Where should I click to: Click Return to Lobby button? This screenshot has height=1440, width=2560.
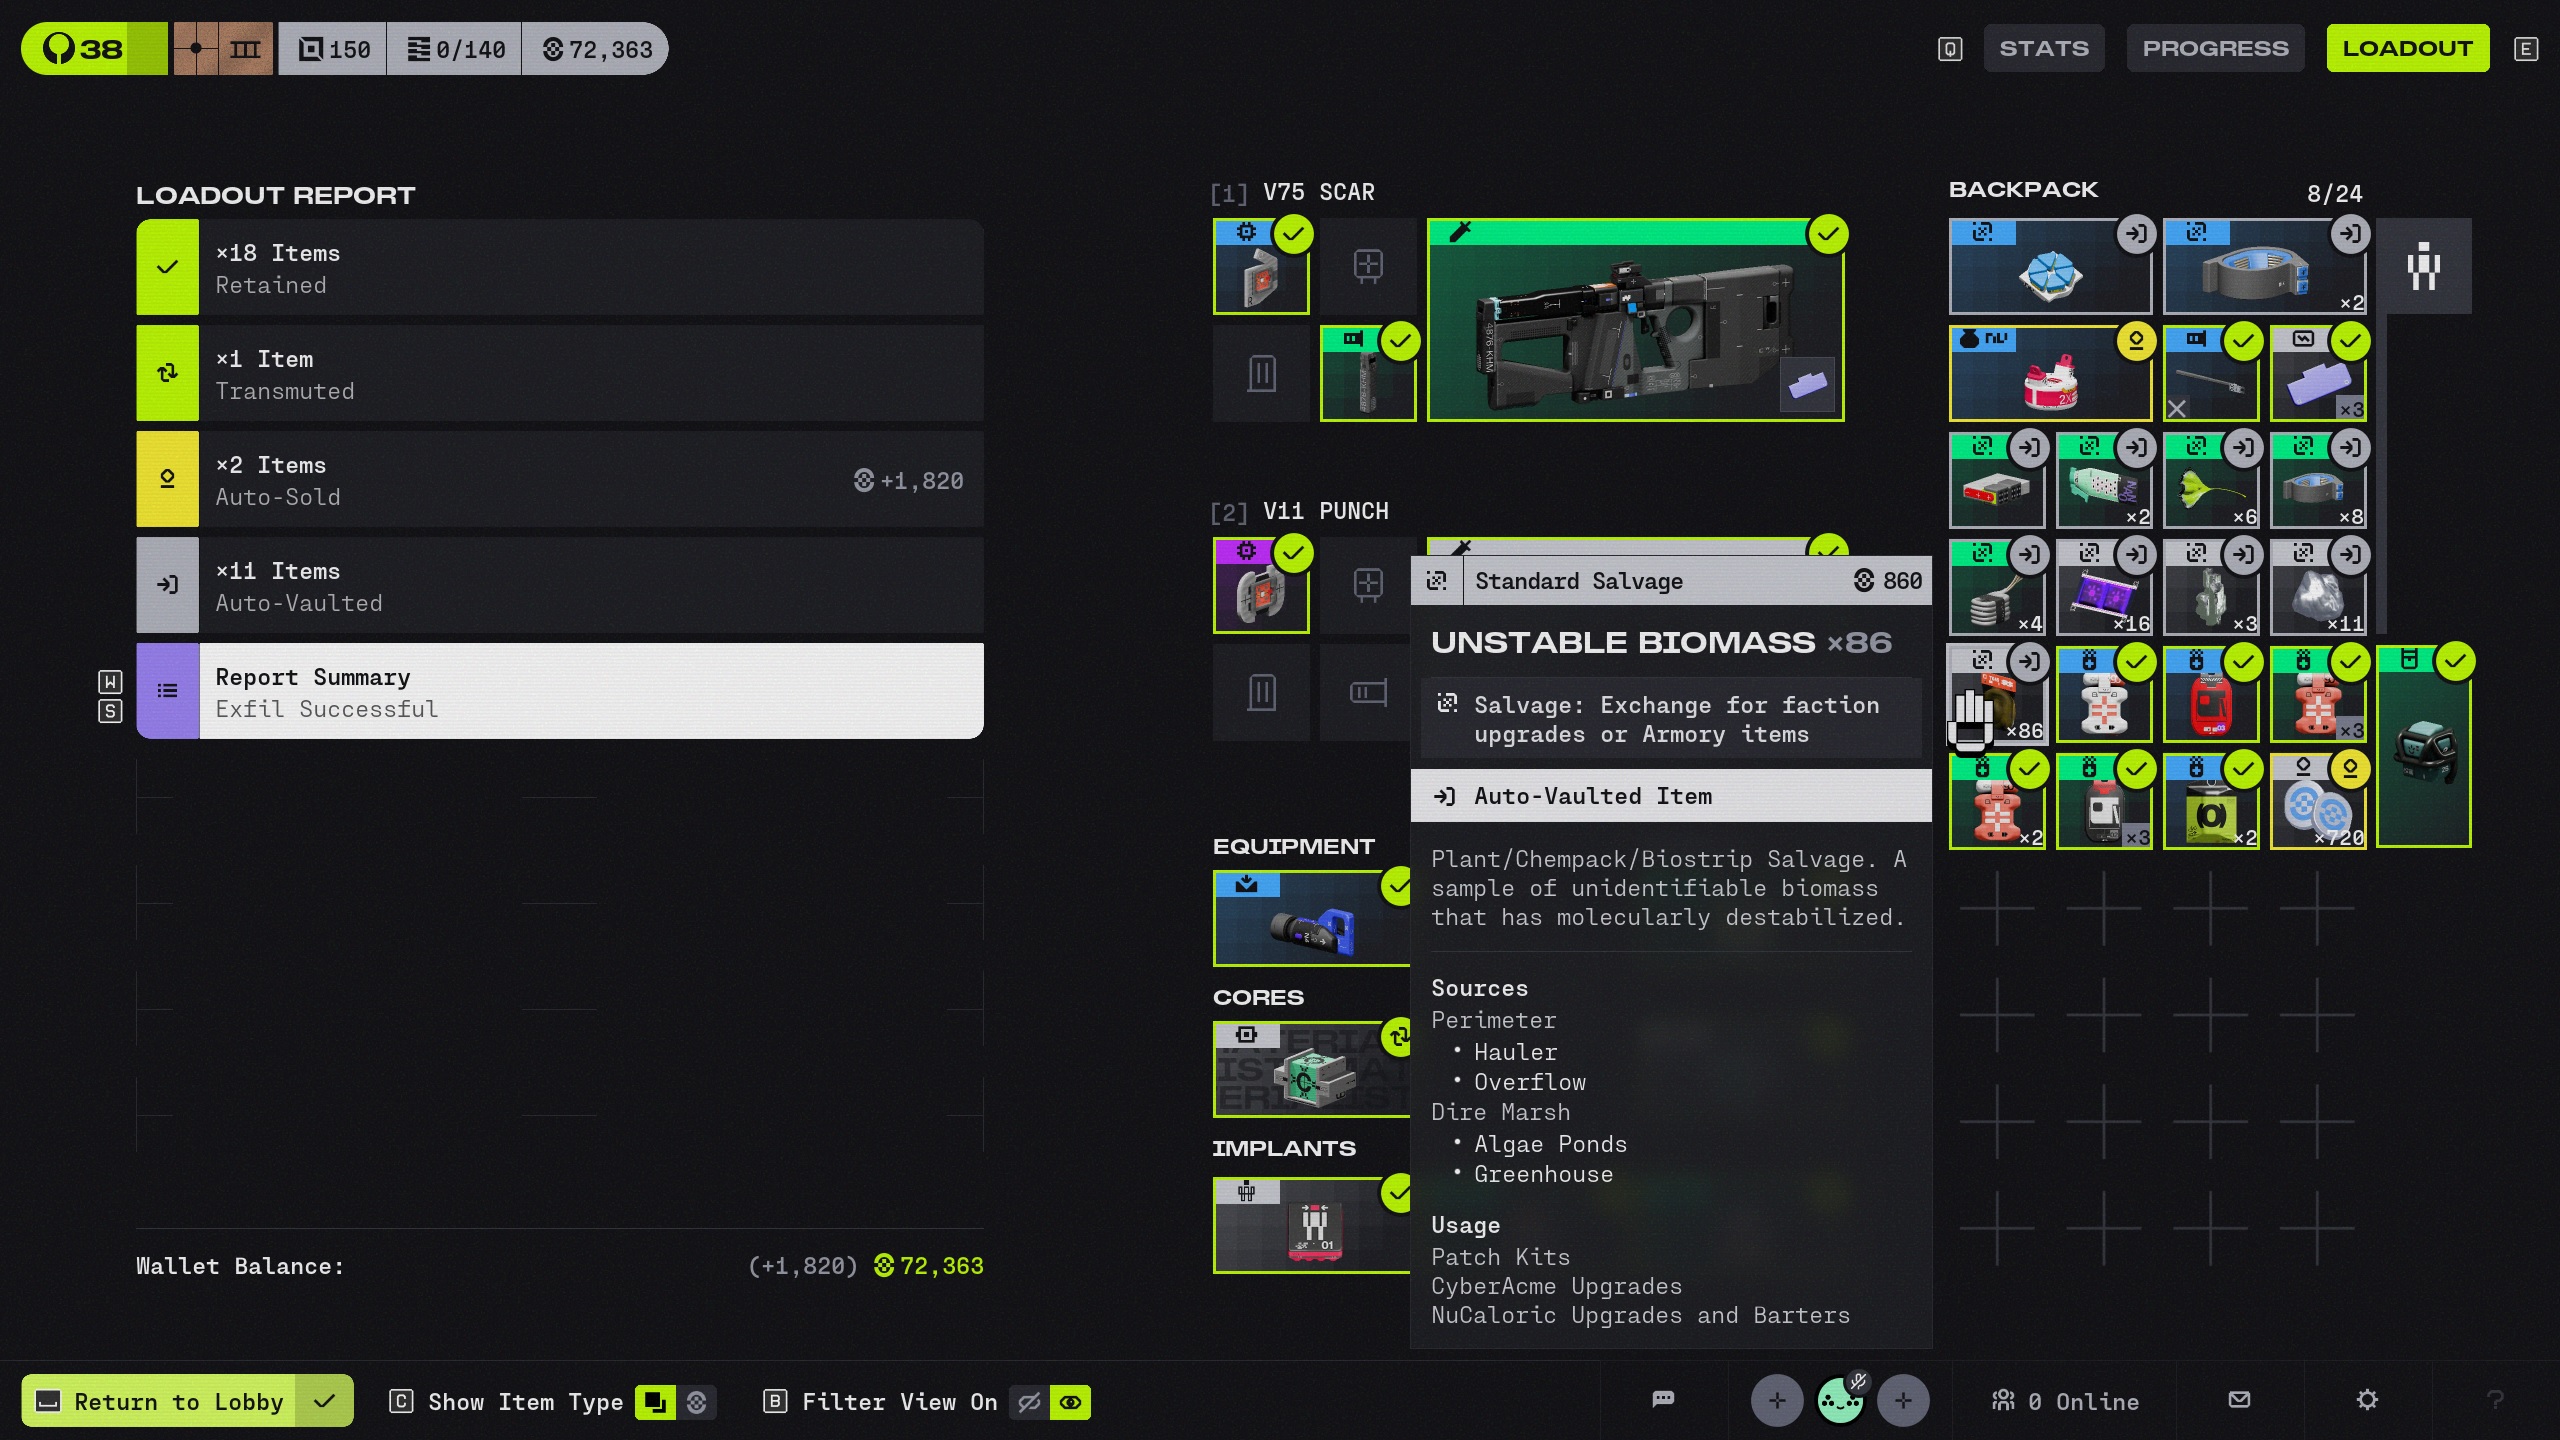coord(180,1401)
